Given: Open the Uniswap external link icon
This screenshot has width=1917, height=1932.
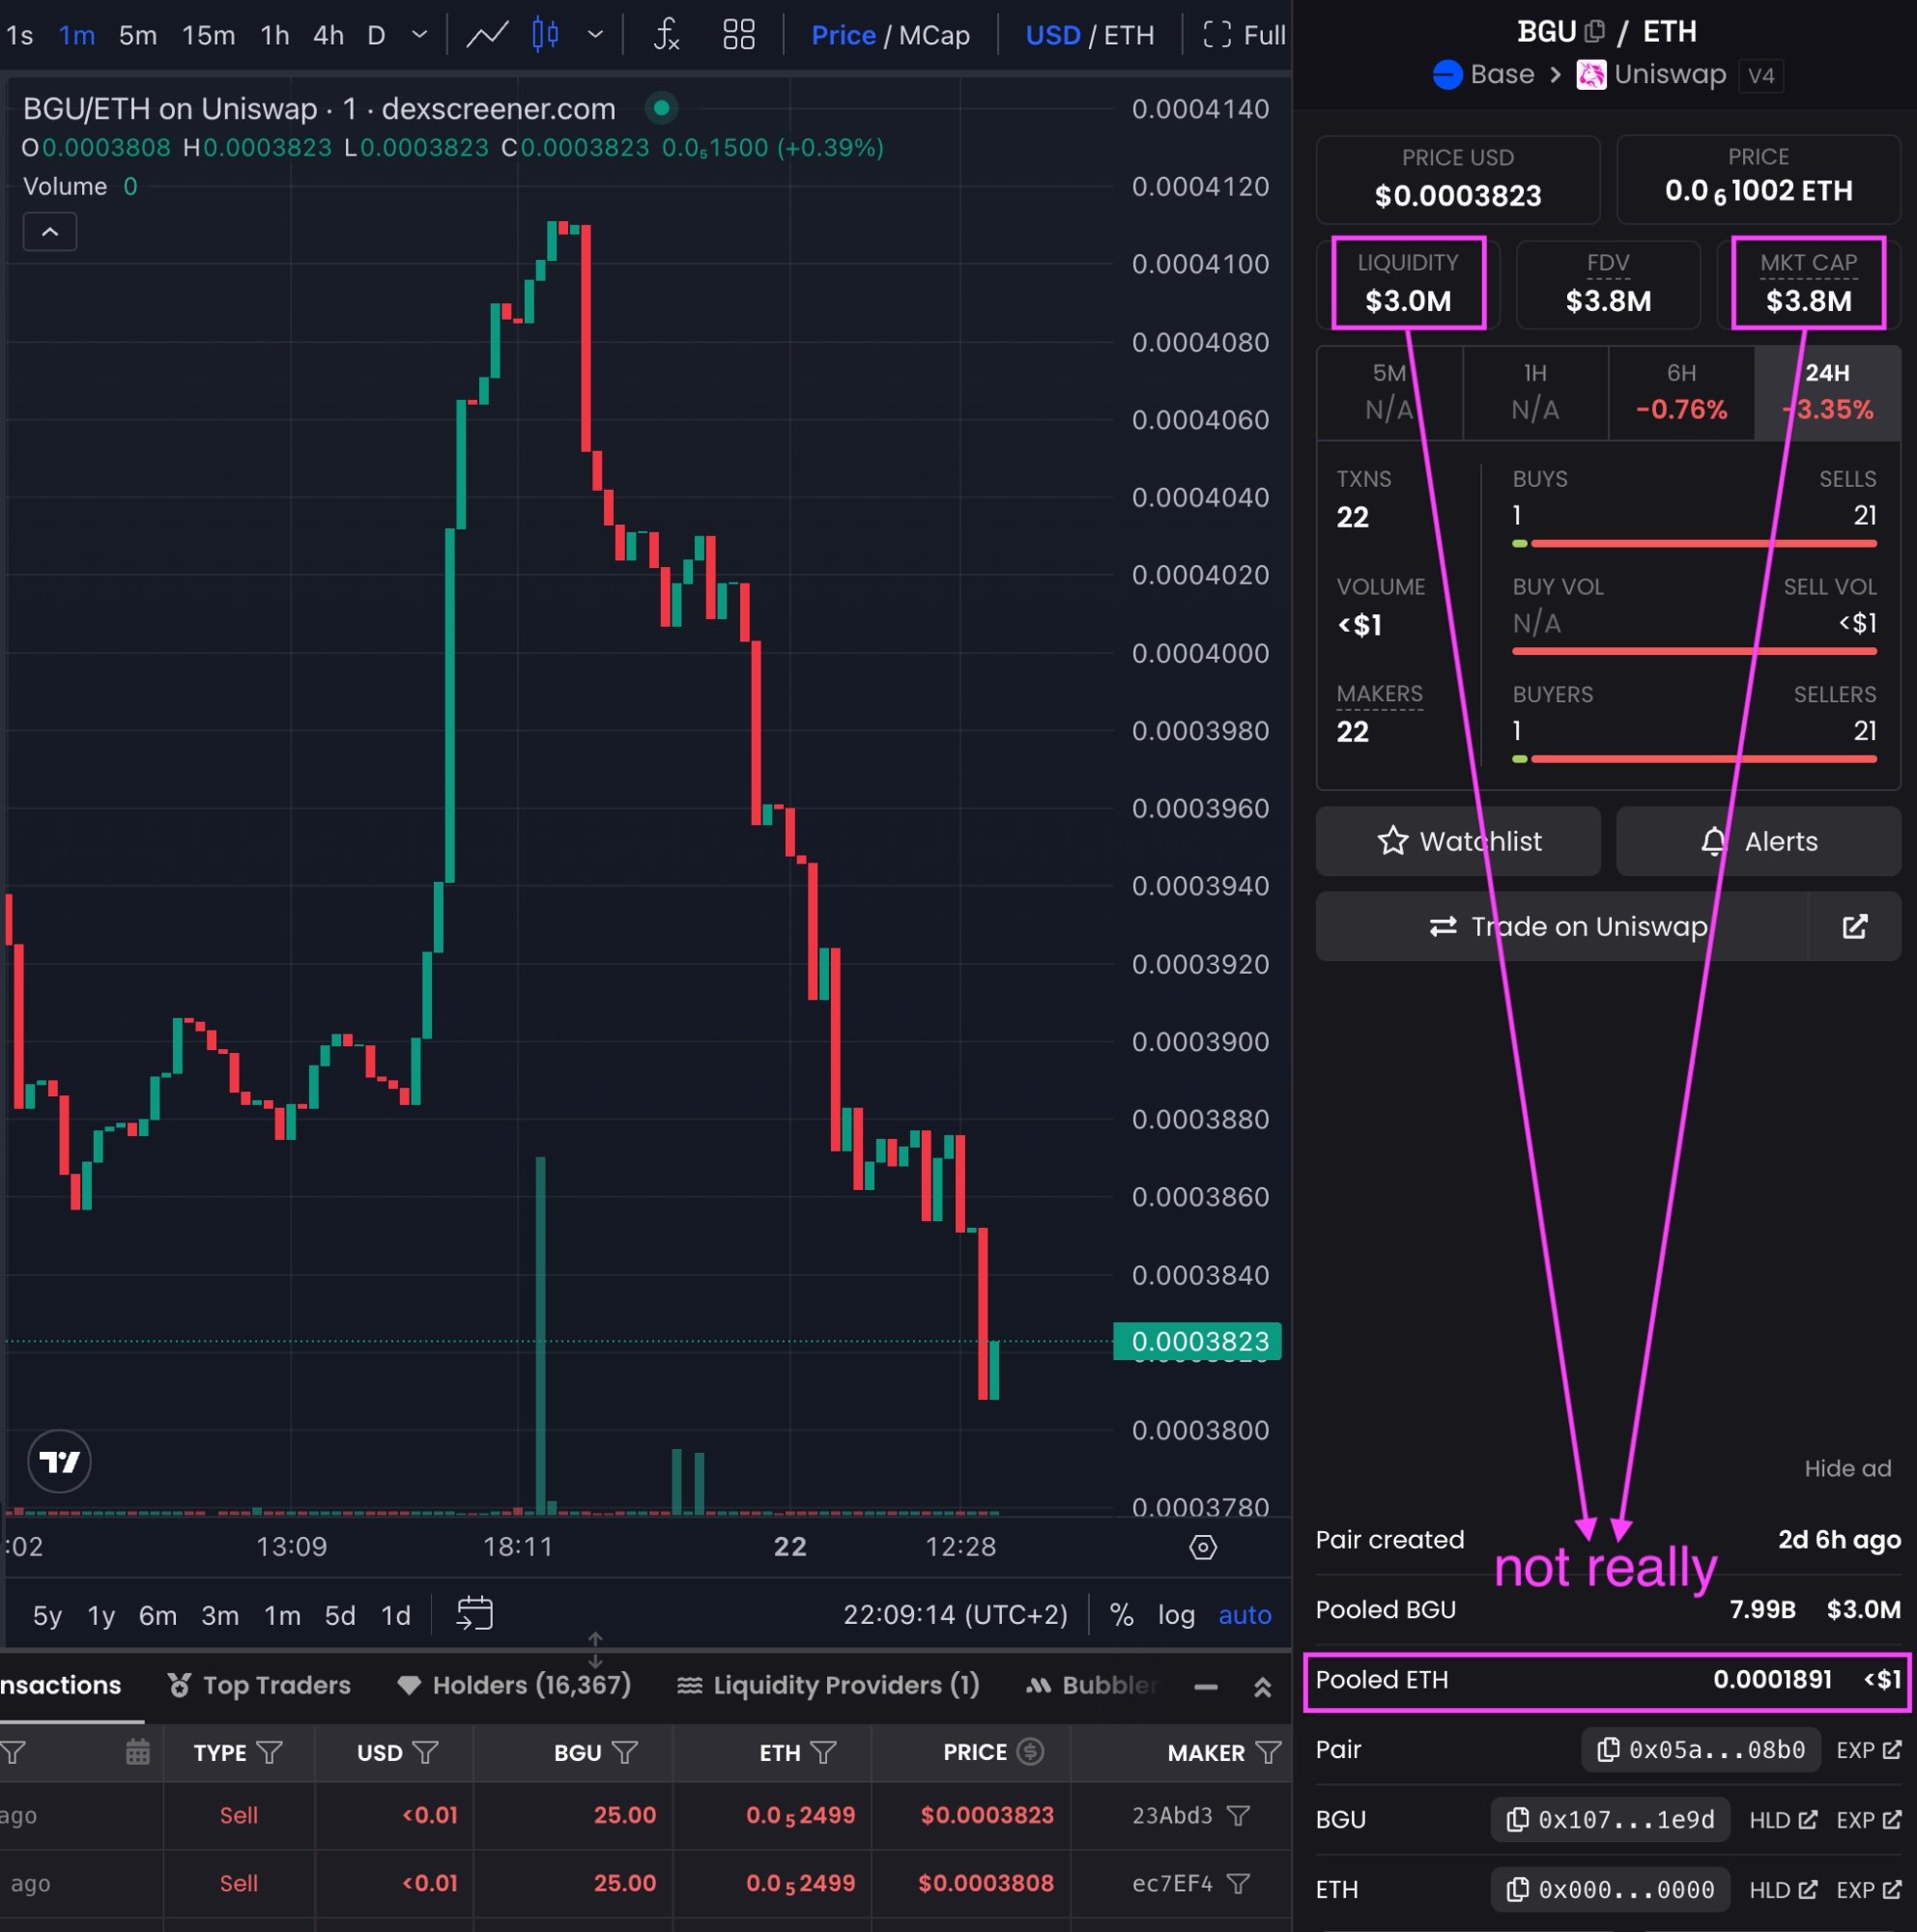Looking at the screenshot, I should 1854,926.
